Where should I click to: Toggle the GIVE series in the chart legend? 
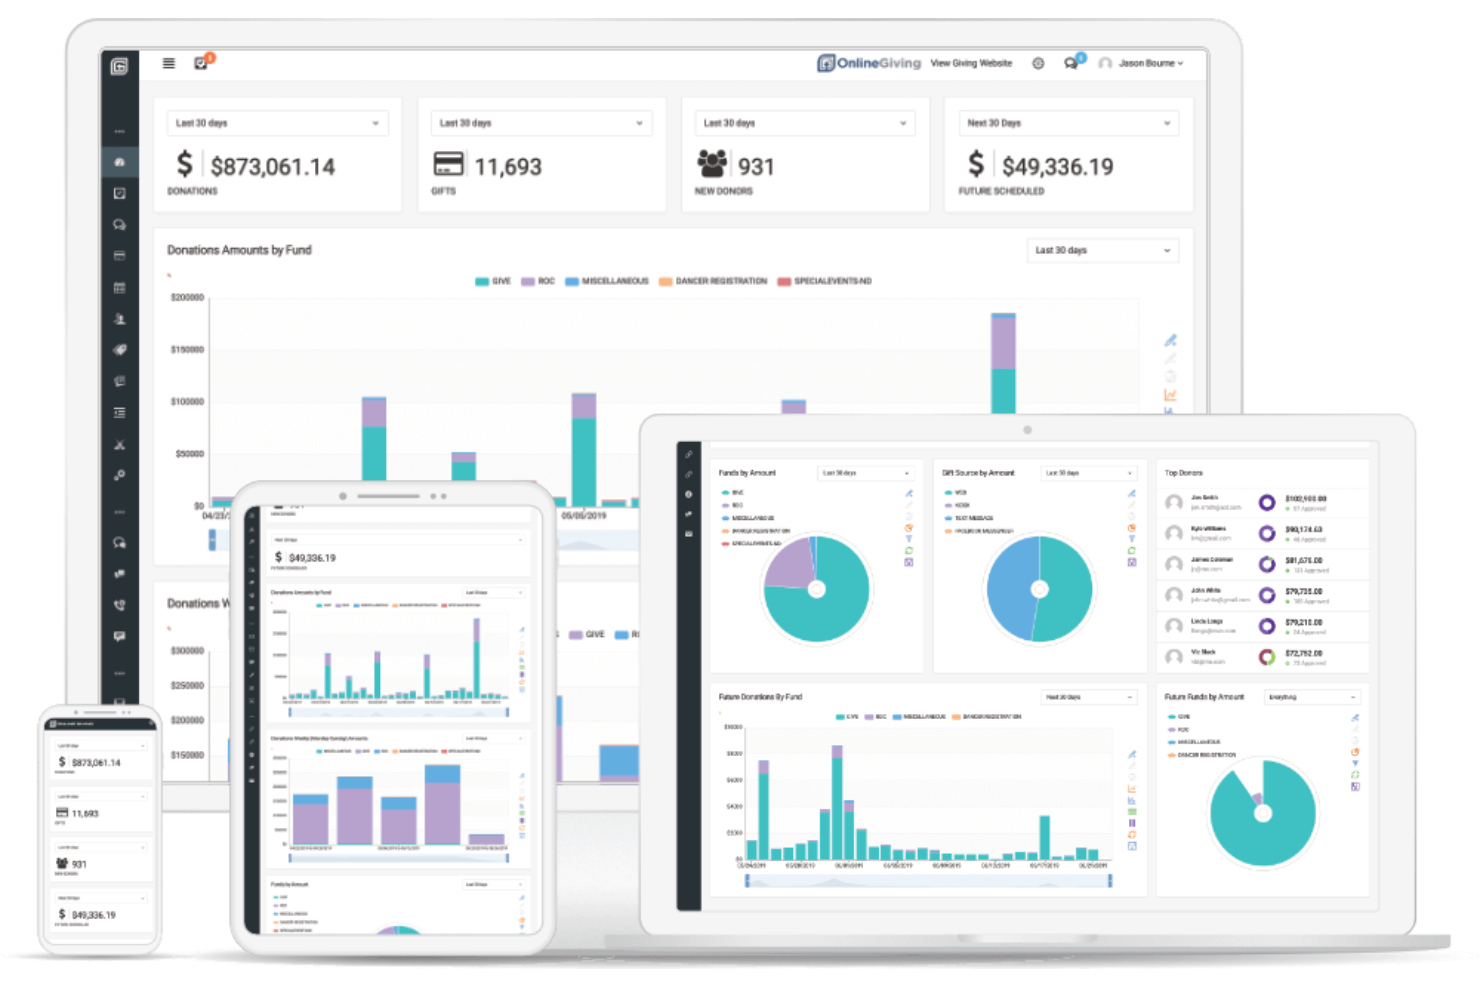(487, 281)
